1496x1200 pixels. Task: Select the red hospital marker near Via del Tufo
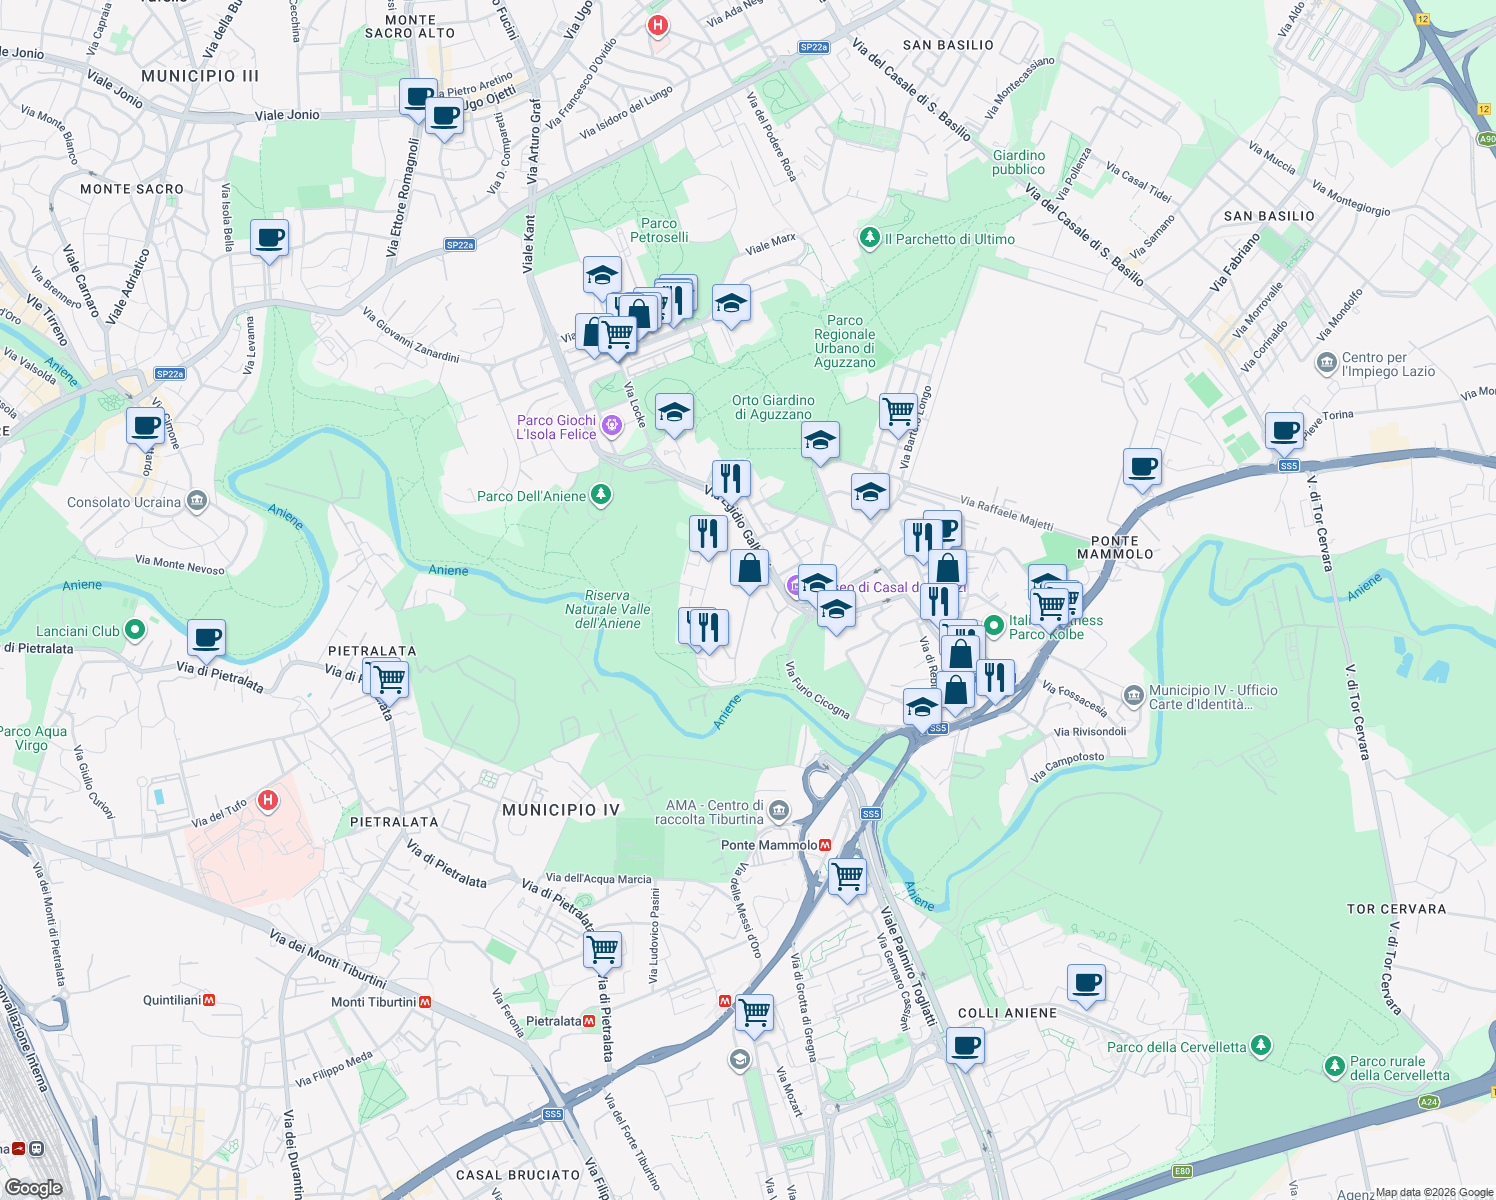point(266,801)
